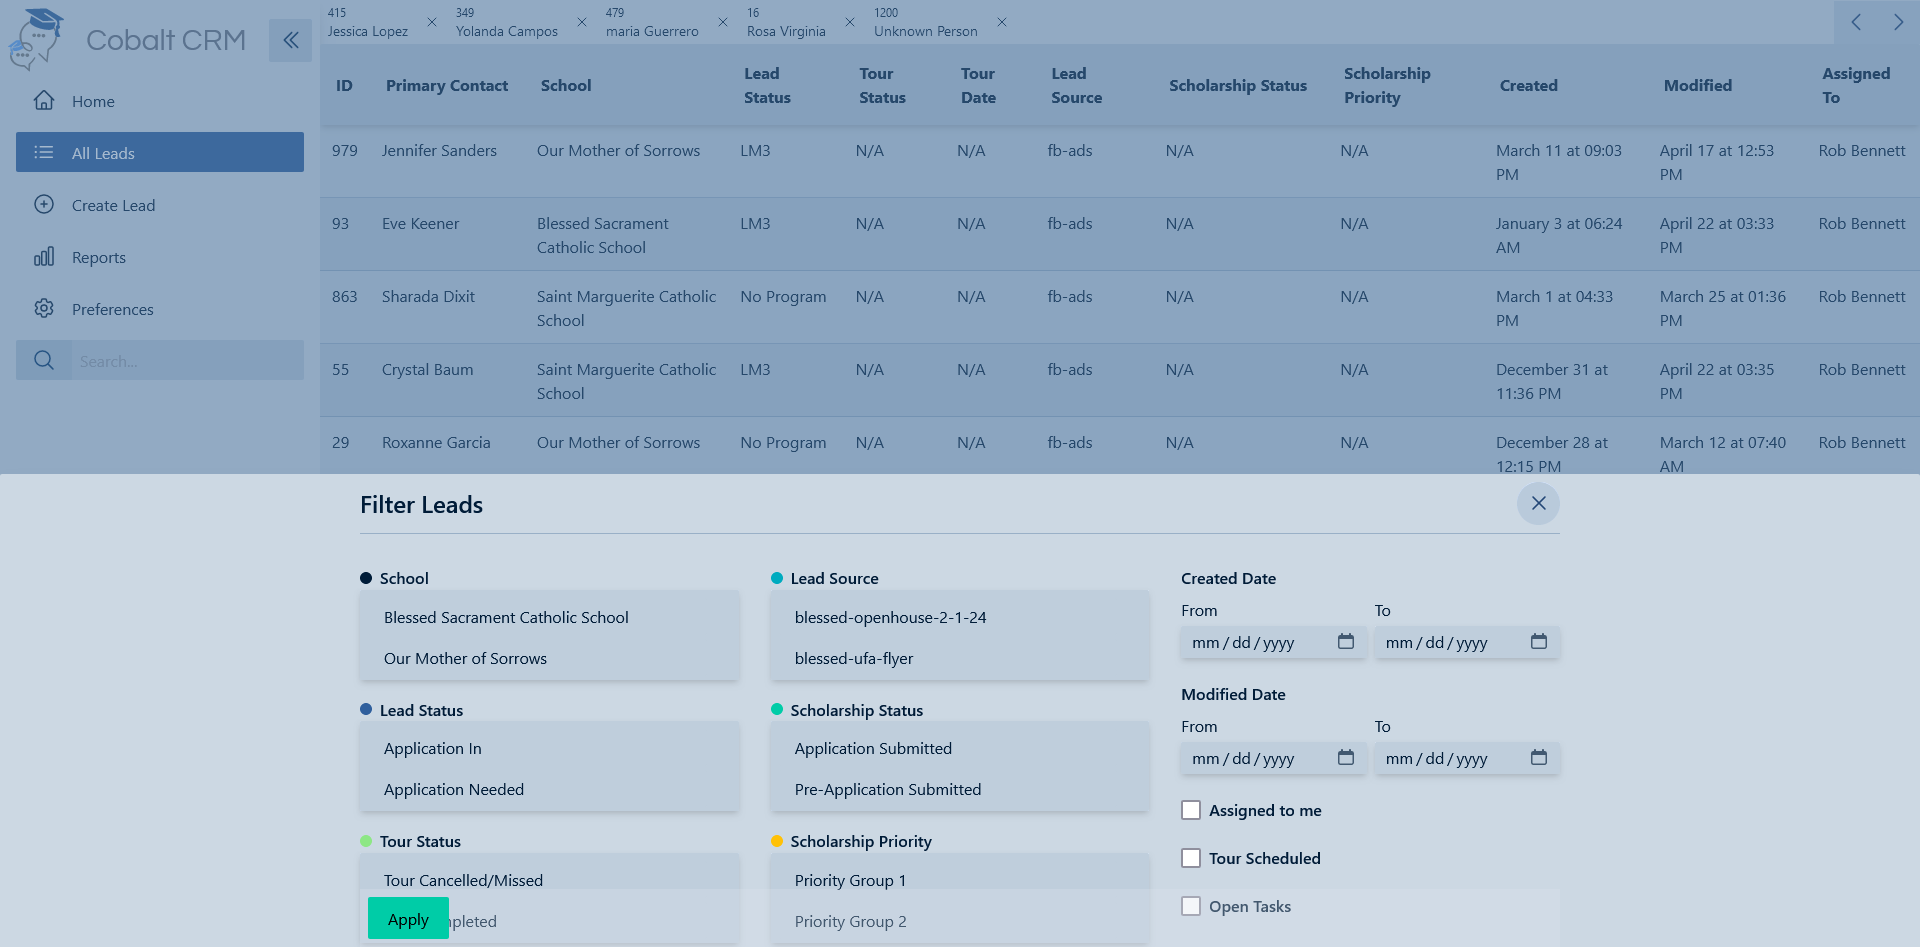Select Blessed Sacrament Catholic School filter option
This screenshot has height=947, width=1920.
tap(506, 618)
